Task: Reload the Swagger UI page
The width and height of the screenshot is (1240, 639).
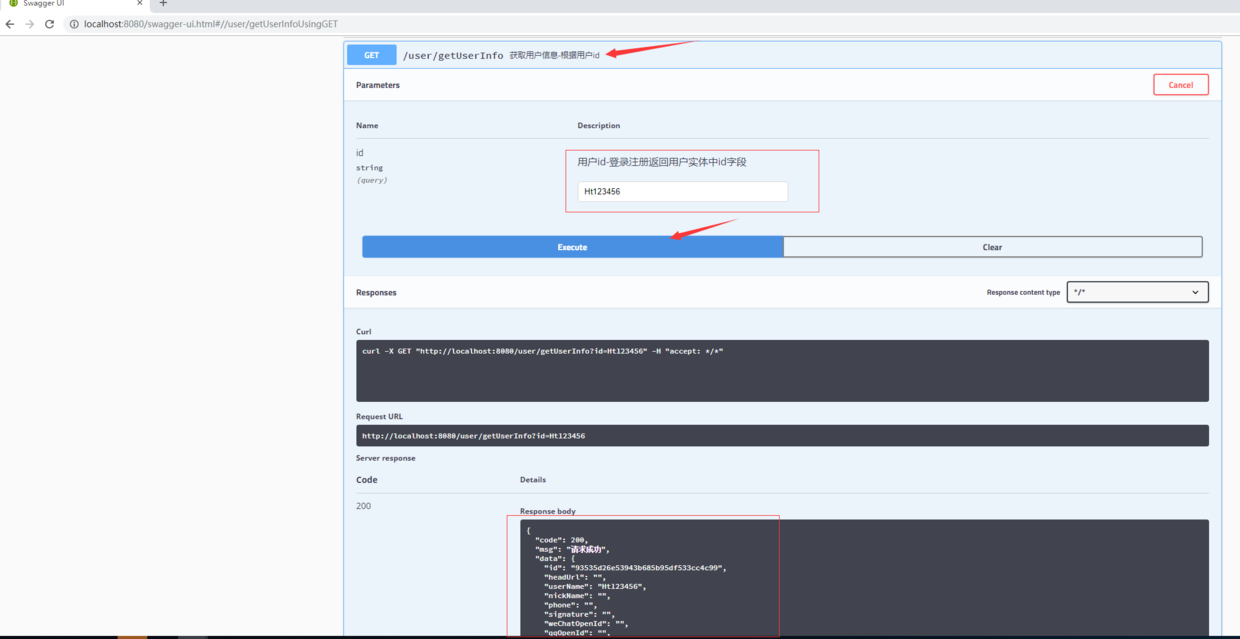Action: pyautogui.click(x=49, y=24)
